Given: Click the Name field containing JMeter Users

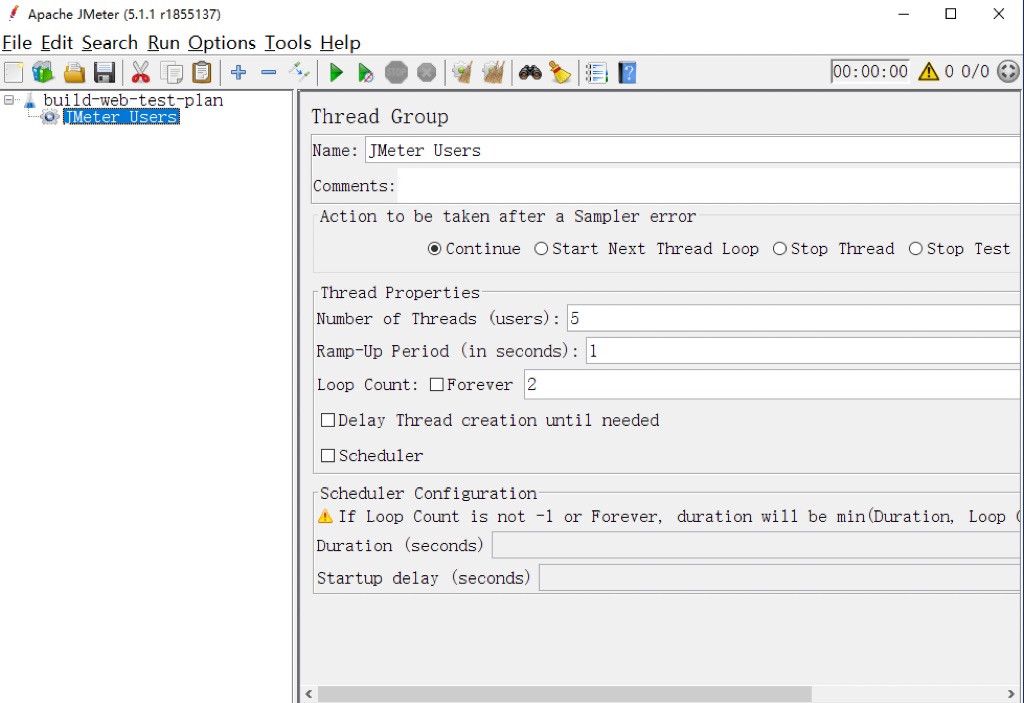Looking at the screenshot, I should pos(692,150).
